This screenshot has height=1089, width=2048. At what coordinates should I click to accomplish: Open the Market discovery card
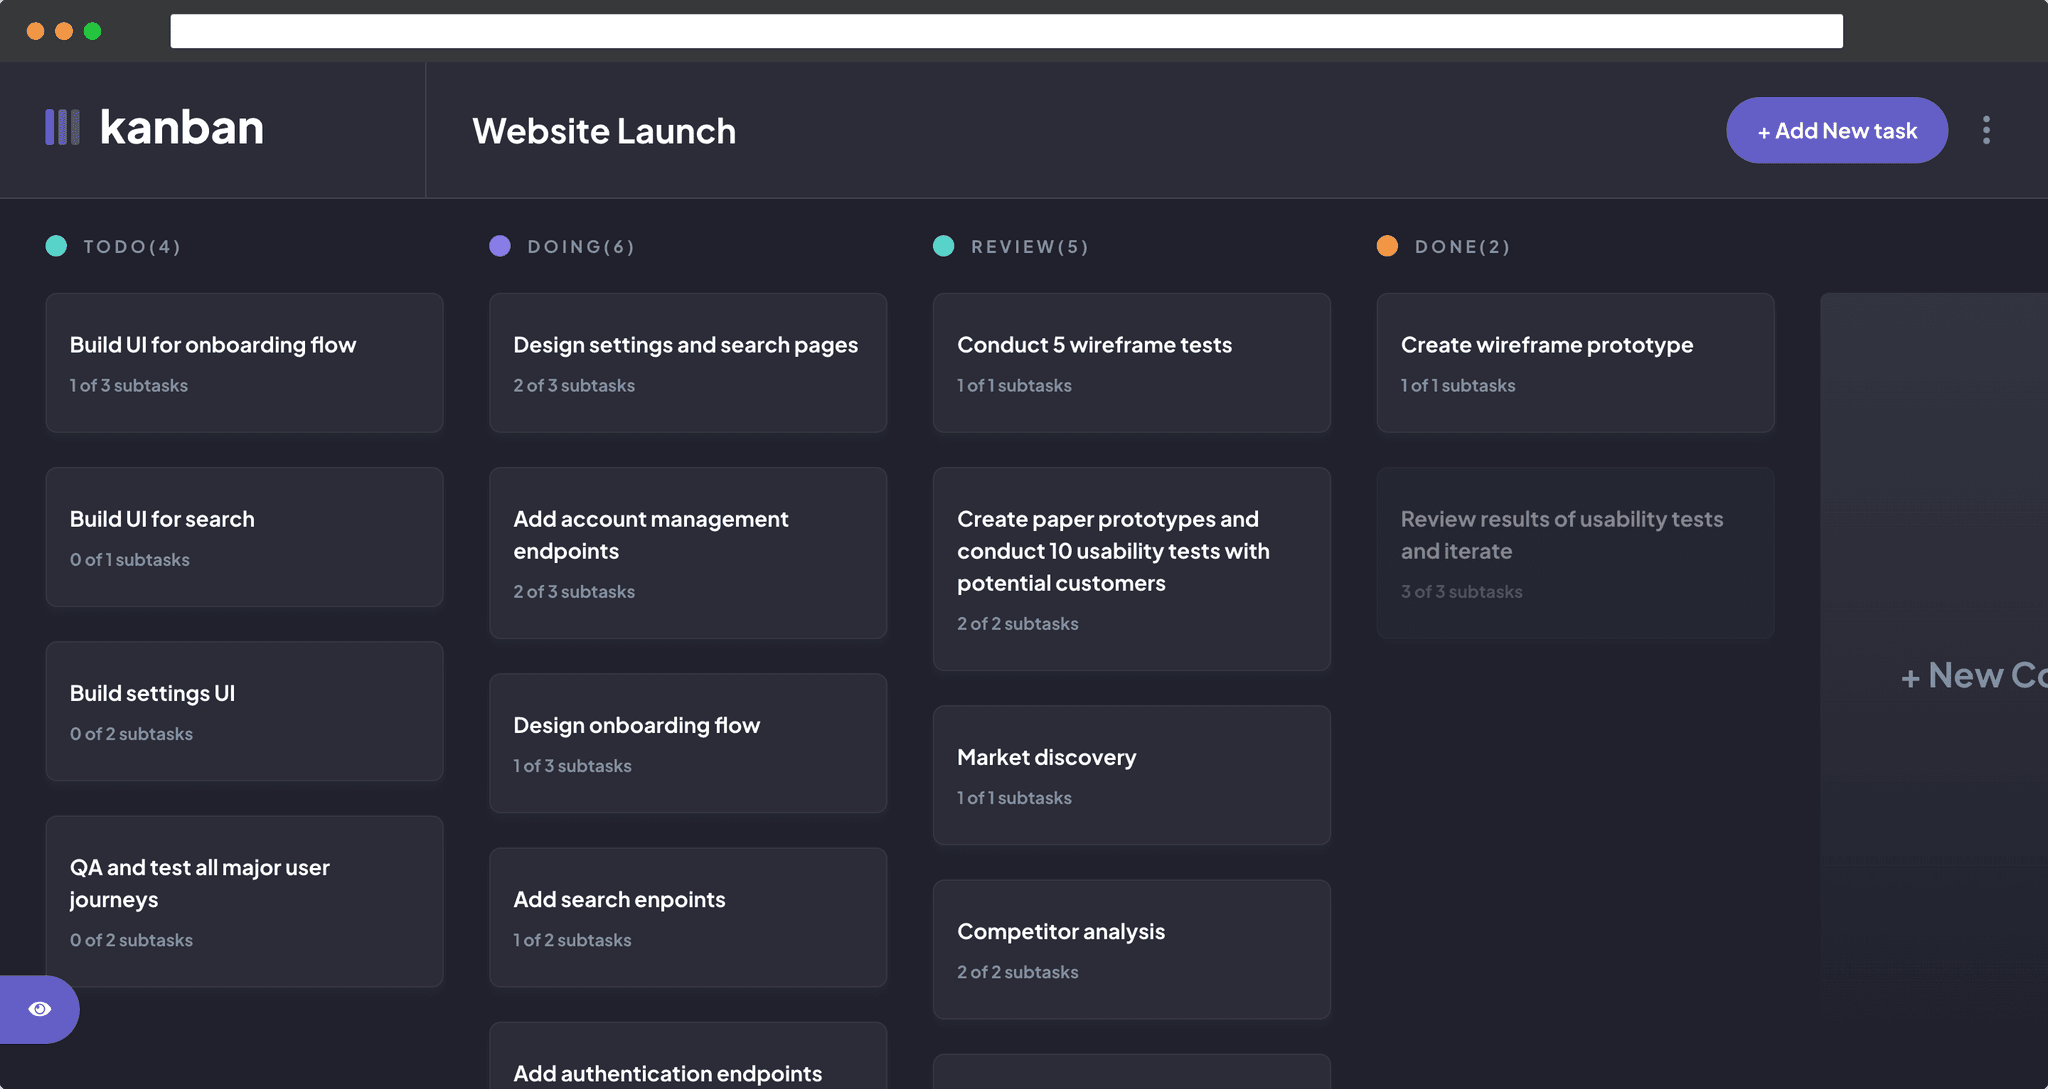[1131, 775]
